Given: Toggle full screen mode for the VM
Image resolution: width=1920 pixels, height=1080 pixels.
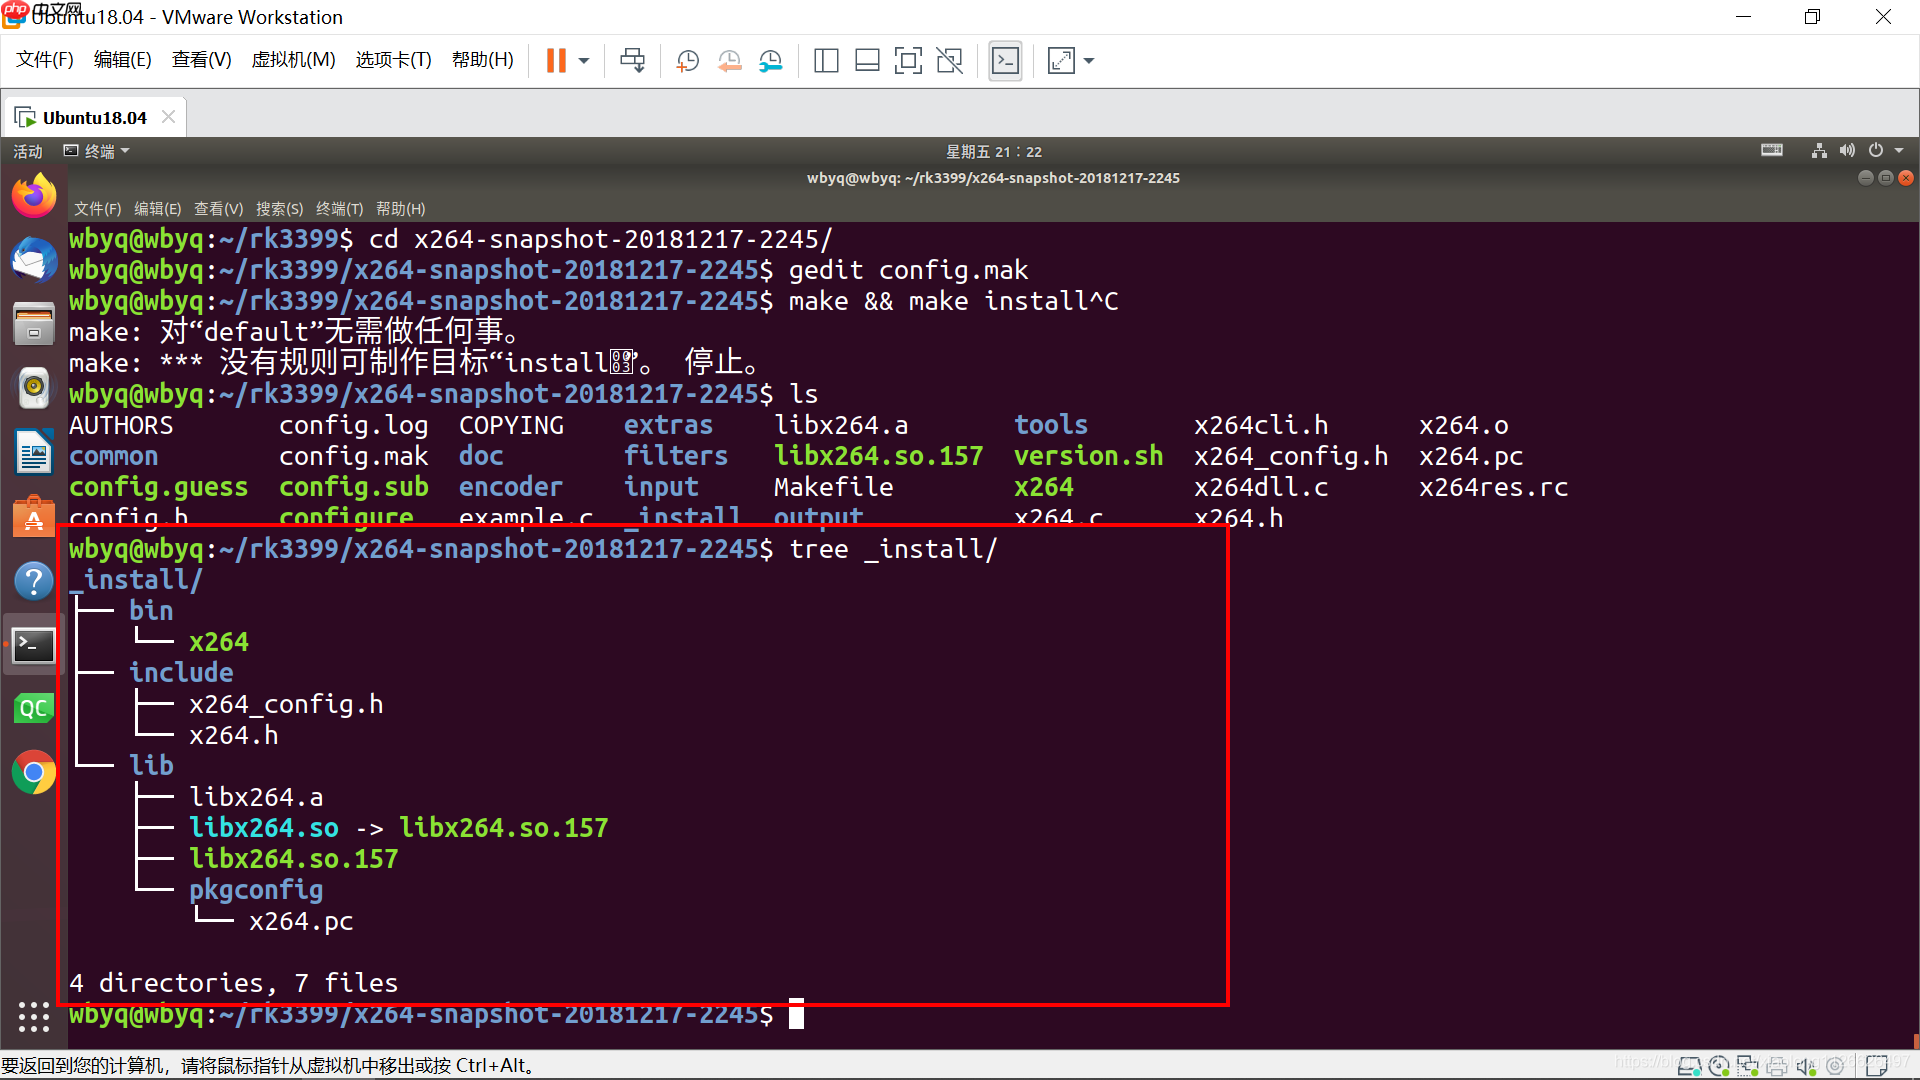Looking at the screenshot, I should pos(1060,60).
